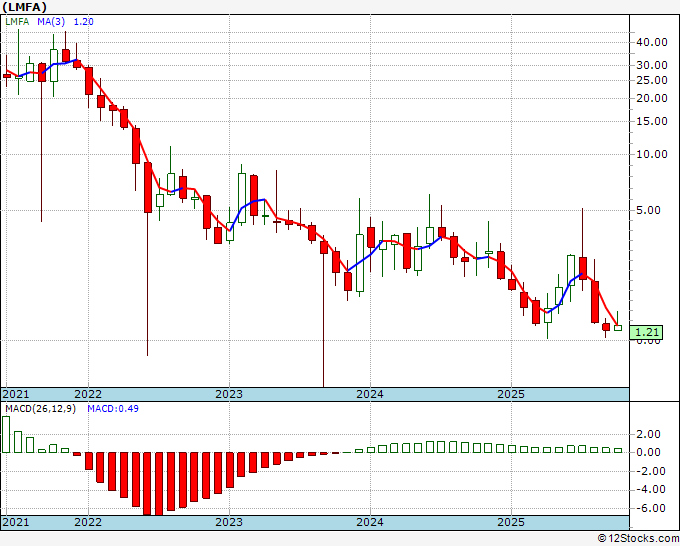Click 2022 on the MACD time axis

[x=88, y=522]
